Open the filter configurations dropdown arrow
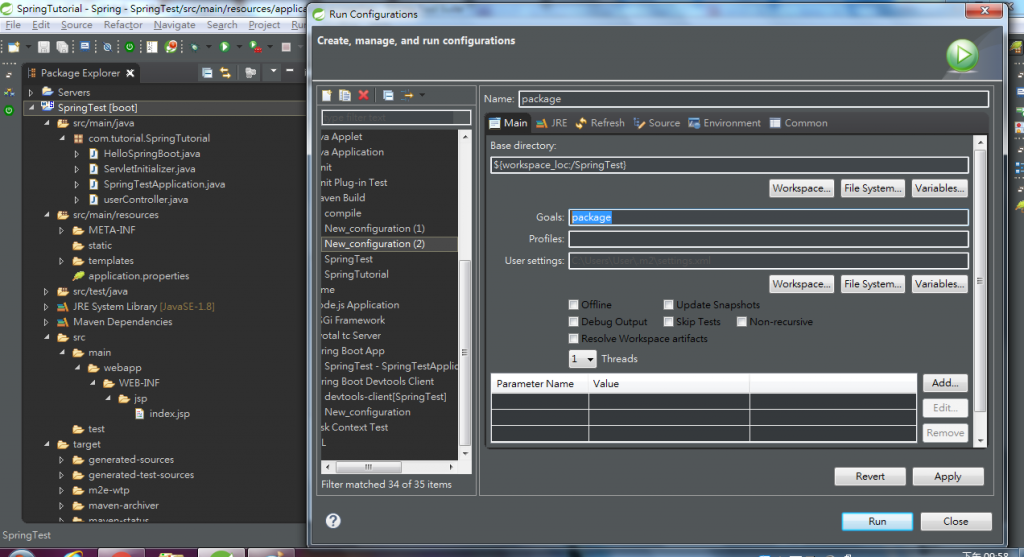 click(x=422, y=95)
